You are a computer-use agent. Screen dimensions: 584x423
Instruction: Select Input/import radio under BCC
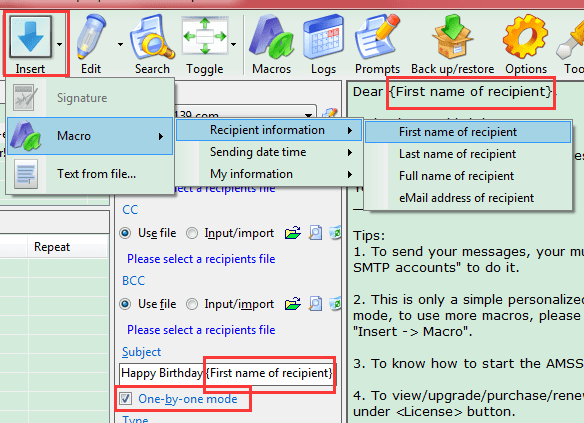tap(192, 304)
